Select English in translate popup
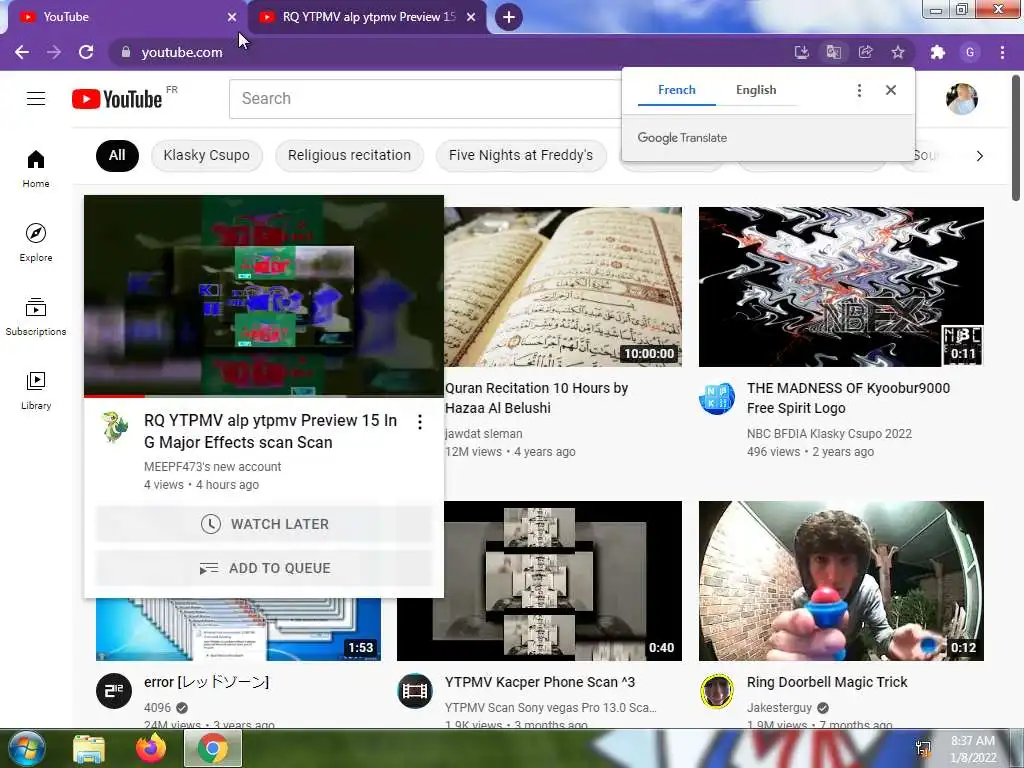The width and height of the screenshot is (1024, 768). (756, 90)
